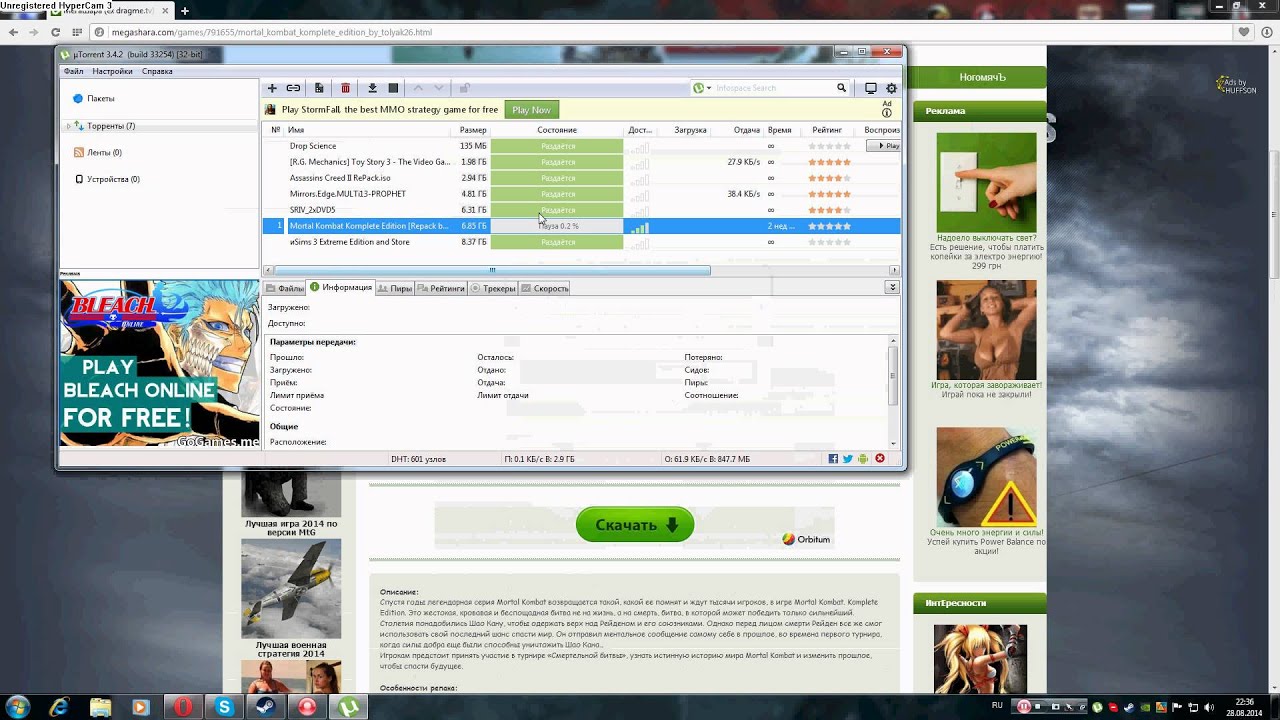The image size is (1280, 720).
Task: Click the green Скачать download button
Action: [635, 525]
